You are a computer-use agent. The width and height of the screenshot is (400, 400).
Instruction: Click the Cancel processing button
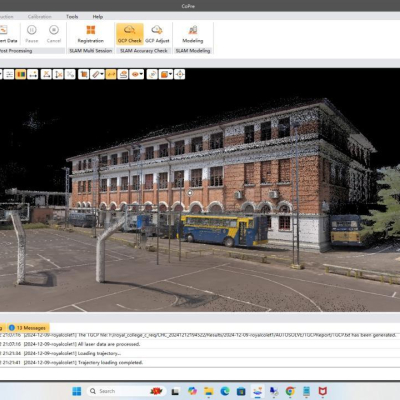pos(54,34)
